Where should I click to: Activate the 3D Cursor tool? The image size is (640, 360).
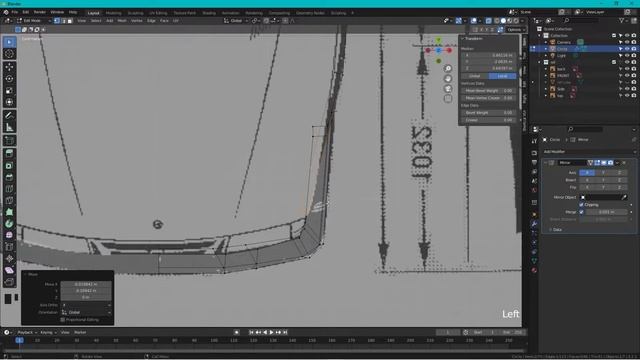pos(9,54)
